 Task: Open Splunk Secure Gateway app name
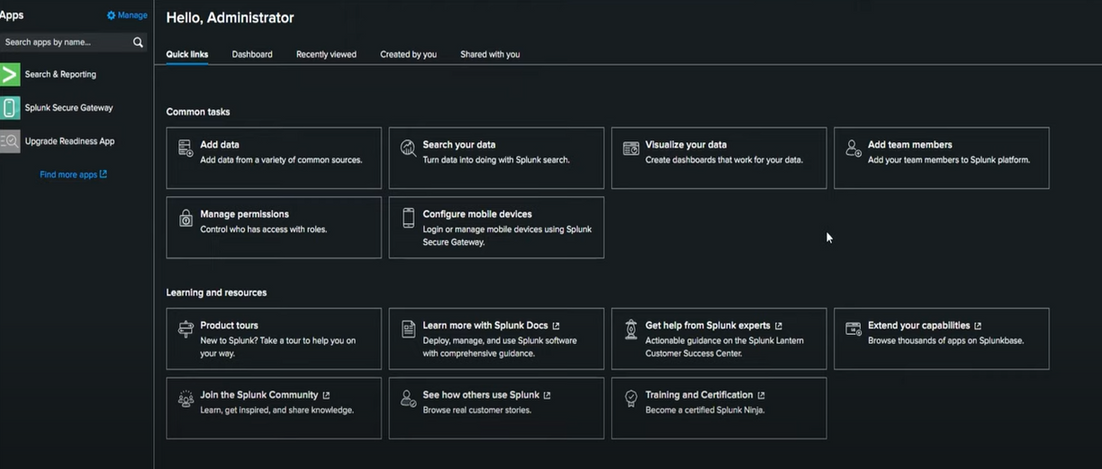69,108
